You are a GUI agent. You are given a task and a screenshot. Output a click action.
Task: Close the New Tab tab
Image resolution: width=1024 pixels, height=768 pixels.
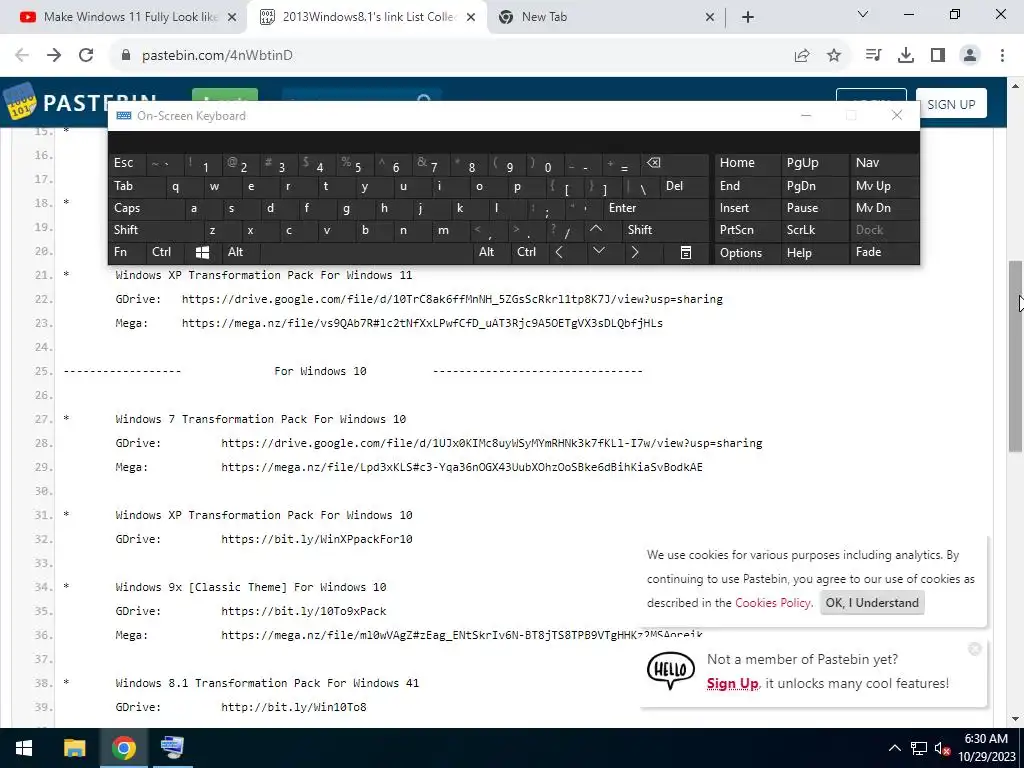710,17
